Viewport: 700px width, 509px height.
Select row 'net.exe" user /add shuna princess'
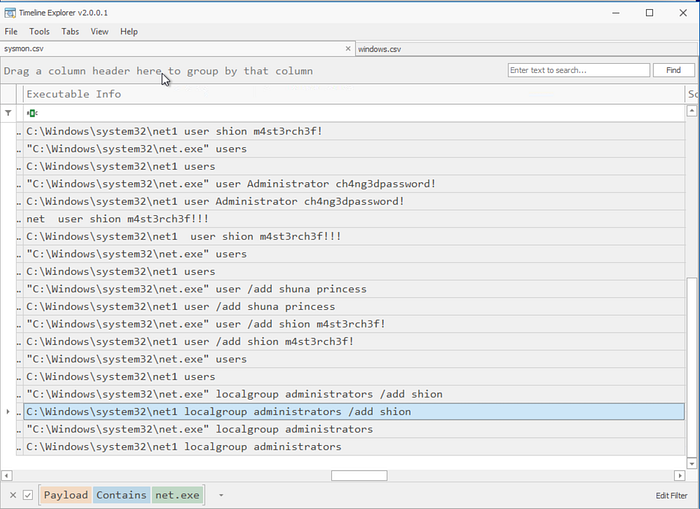[354, 289]
